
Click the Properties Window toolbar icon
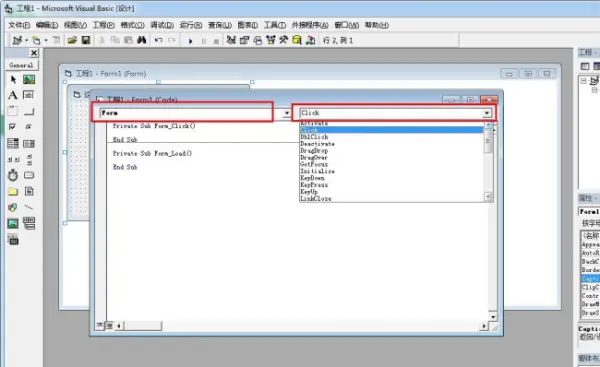click(x=244, y=40)
